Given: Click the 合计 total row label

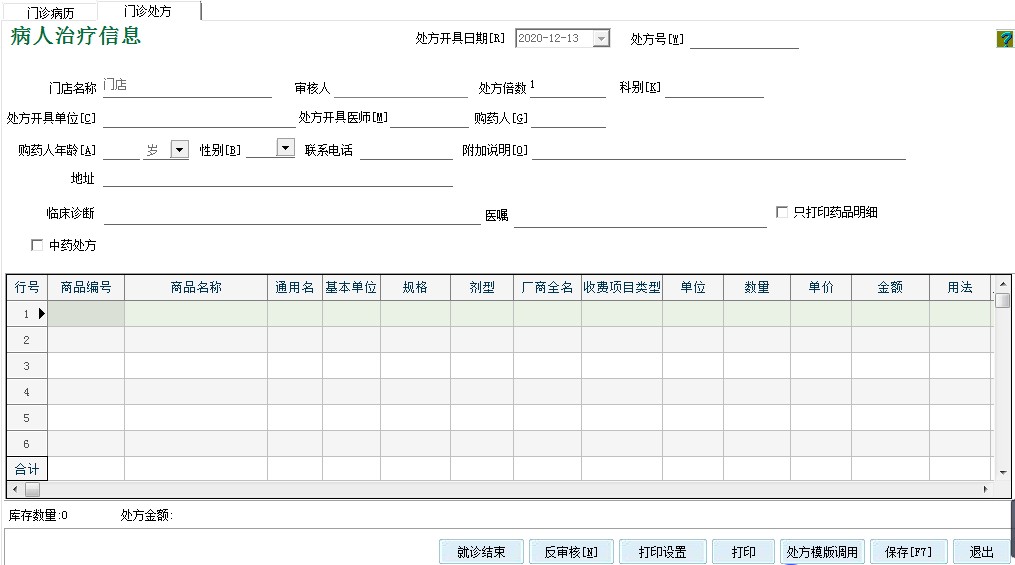Looking at the screenshot, I should point(27,469).
